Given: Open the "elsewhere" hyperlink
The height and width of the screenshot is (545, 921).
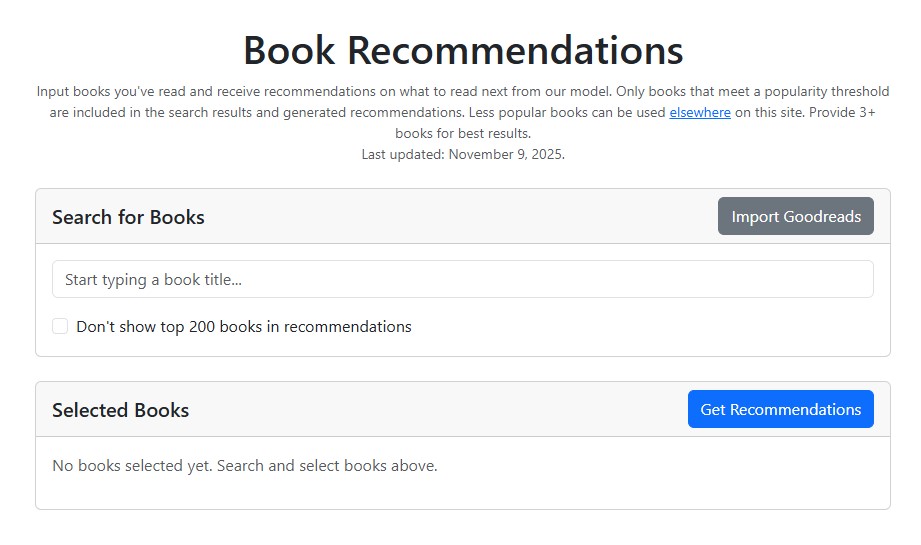Looking at the screenshot, I should click(700, 112).
